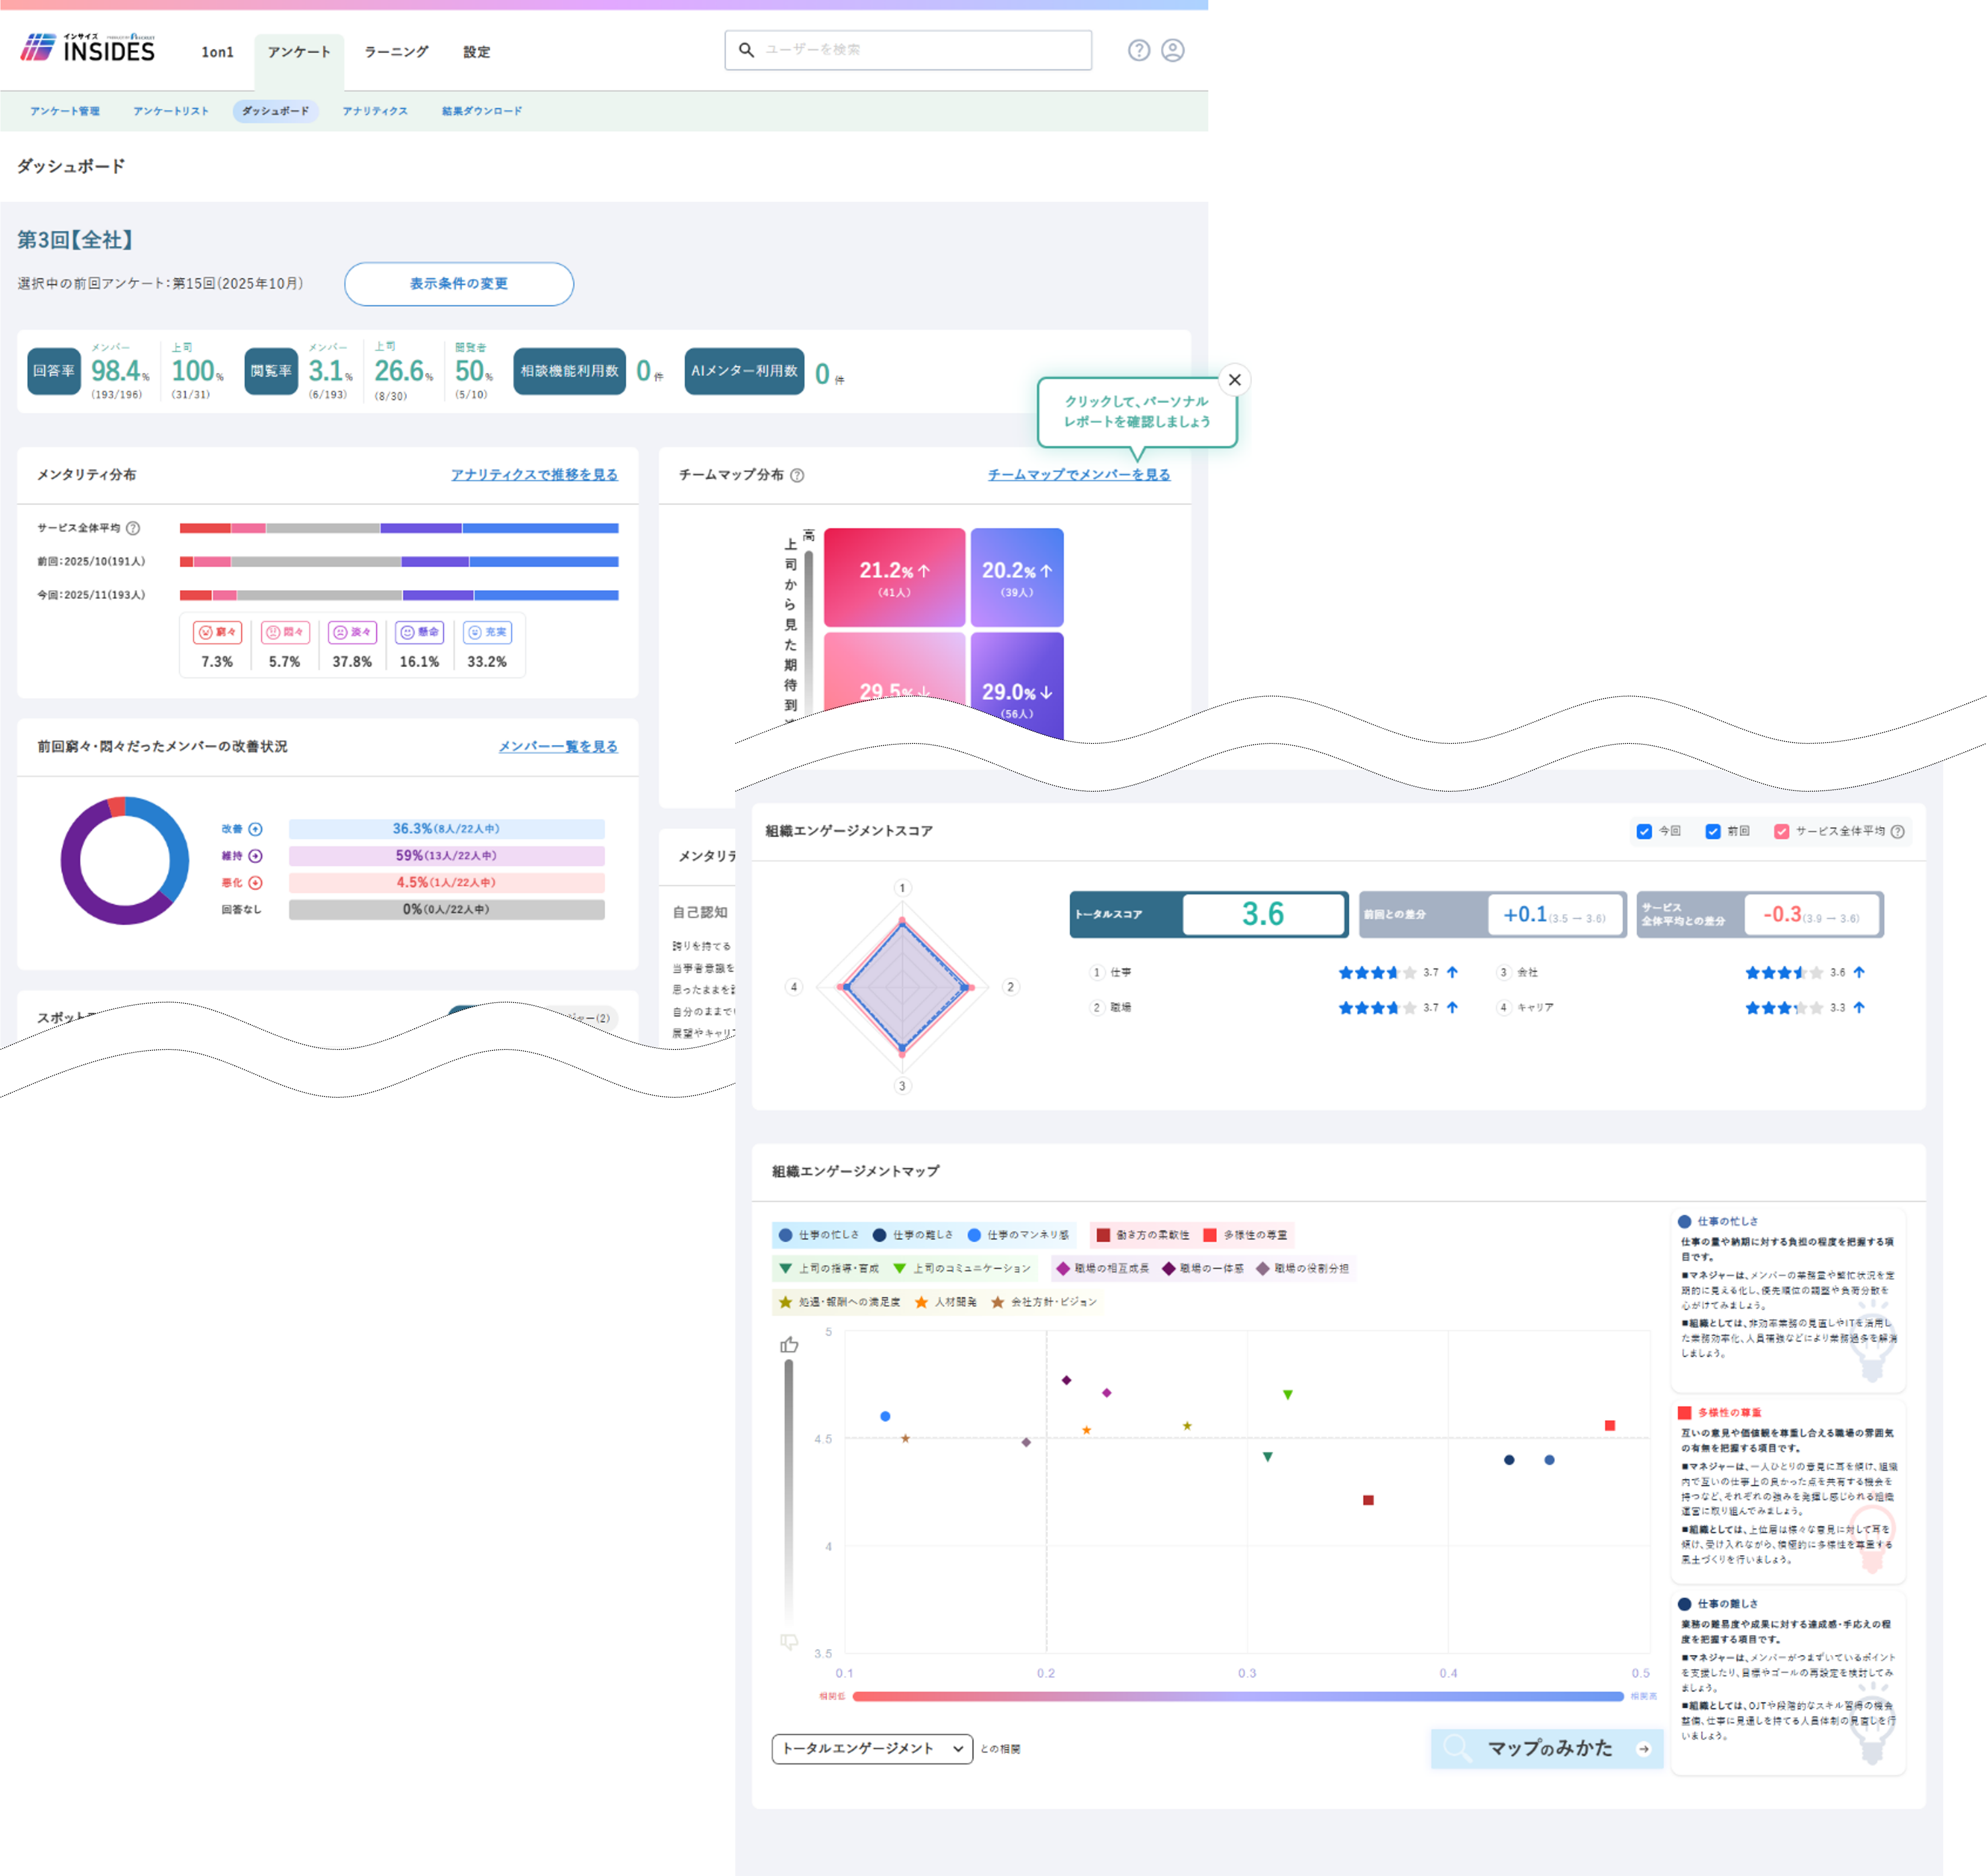
Task: Toggle 上司の指導・育成 legend item
Action: [829, 1269]
